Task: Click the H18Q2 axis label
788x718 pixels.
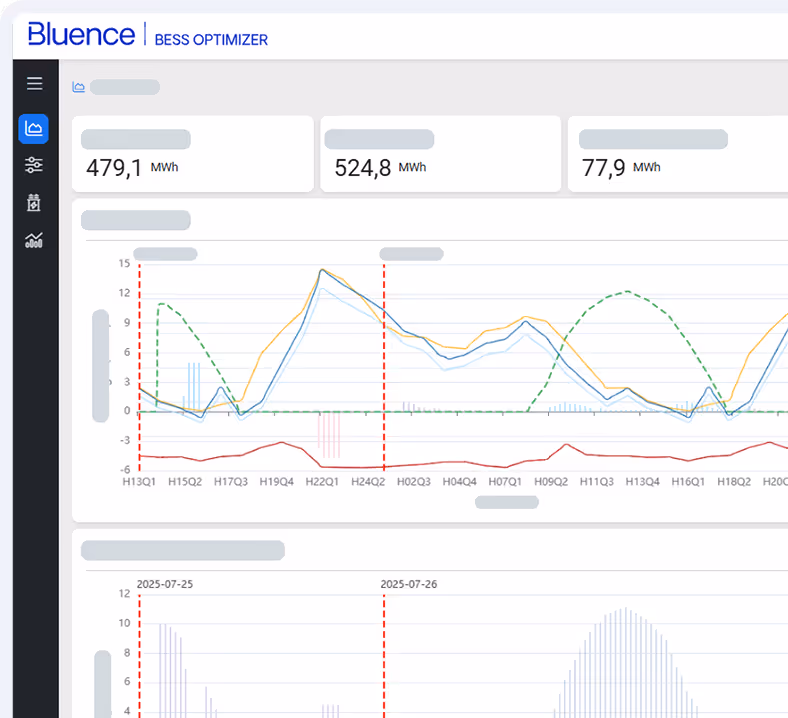Action: [734, 482]
